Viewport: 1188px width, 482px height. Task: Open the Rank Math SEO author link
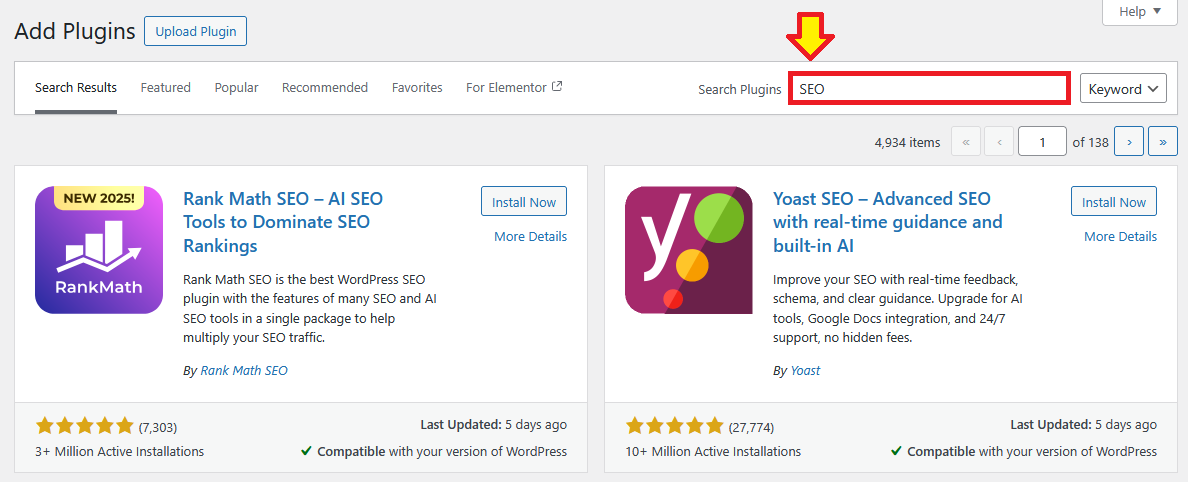[x=244, y=370]
